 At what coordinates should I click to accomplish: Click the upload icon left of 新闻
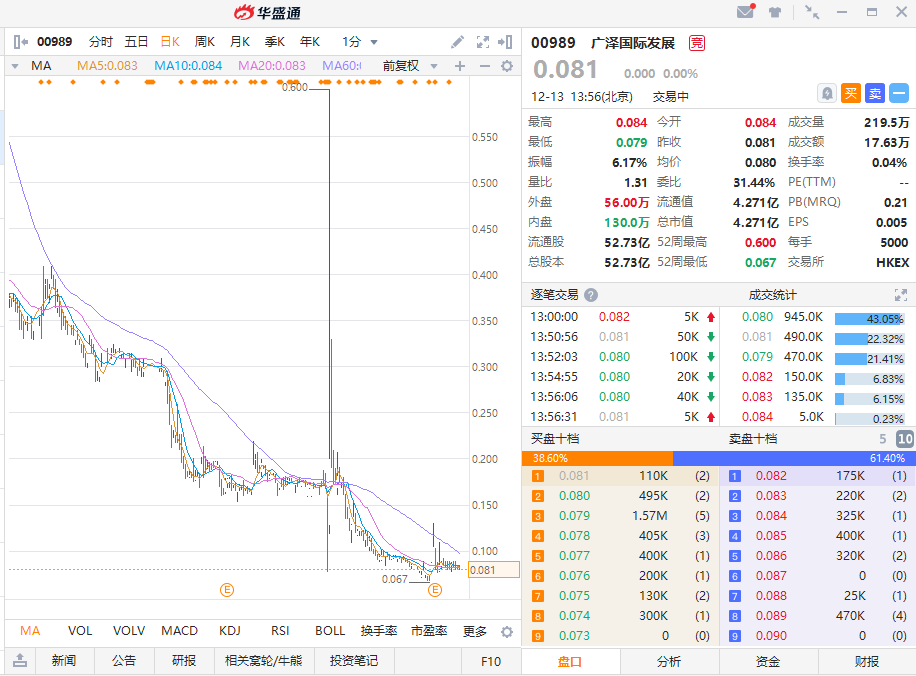point(19,661)
